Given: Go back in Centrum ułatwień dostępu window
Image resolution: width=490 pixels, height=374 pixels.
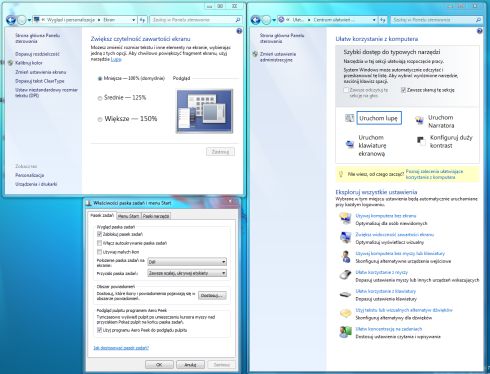Looking at the screenshot, I should tap(255, 20).
